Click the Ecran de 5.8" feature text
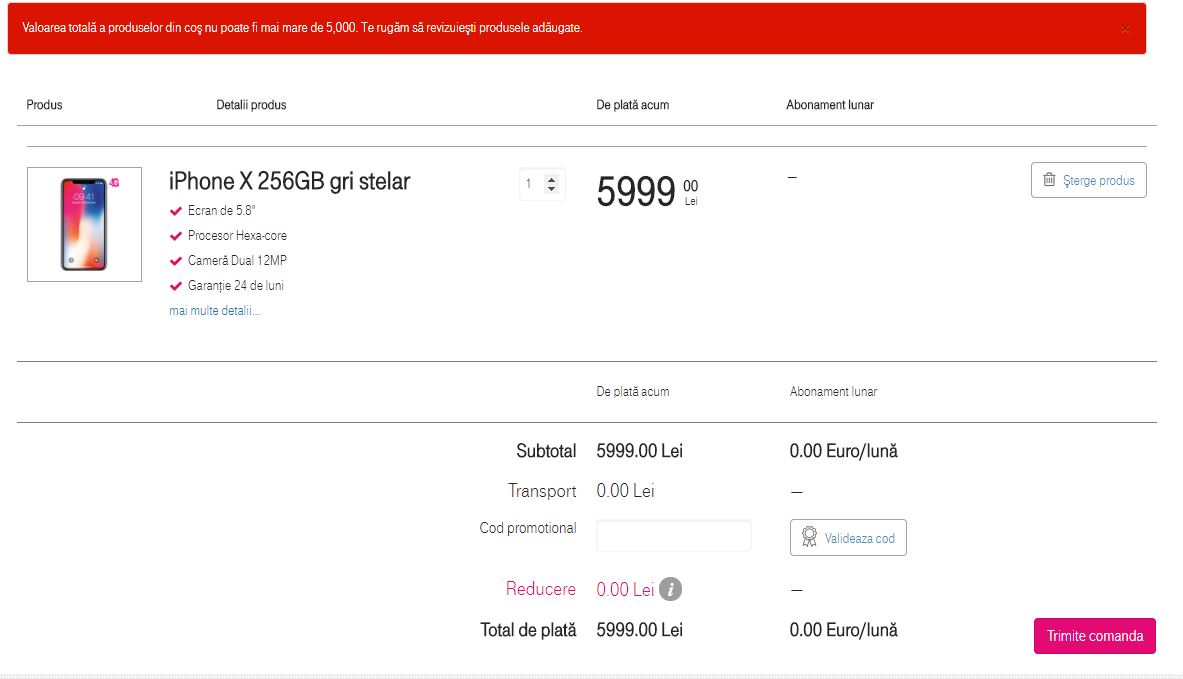Viewport: 1183px width, 679px height. click(x=222, y=210)
